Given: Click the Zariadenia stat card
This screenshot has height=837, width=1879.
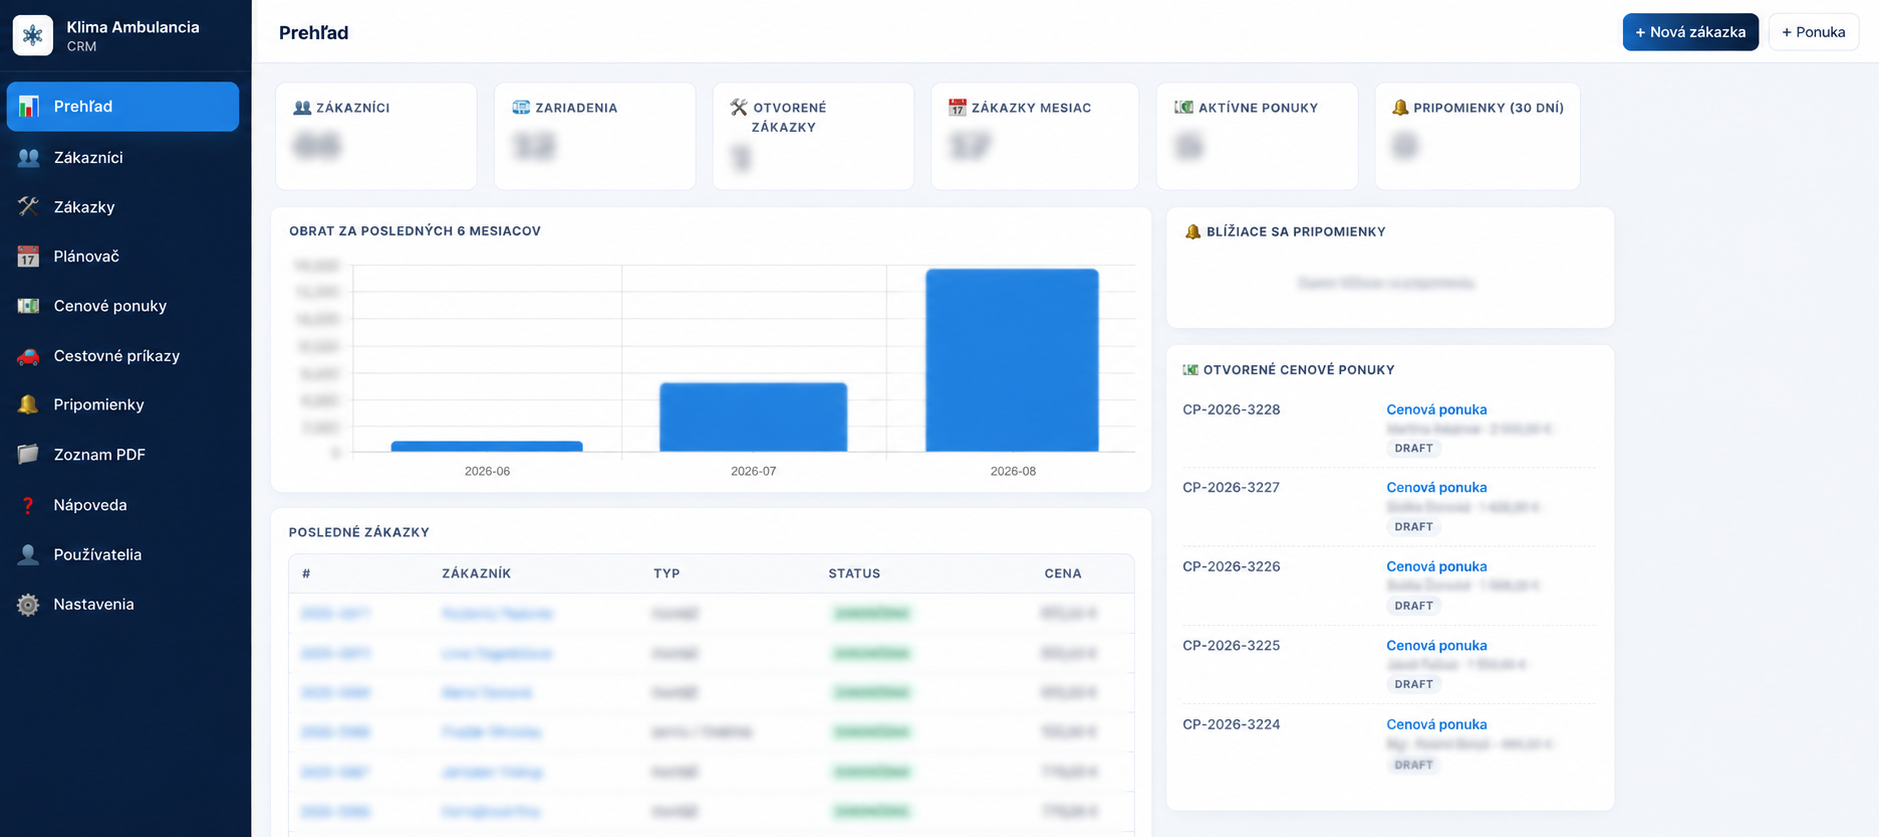Looking at the screenshot, I should coord(595,136).
